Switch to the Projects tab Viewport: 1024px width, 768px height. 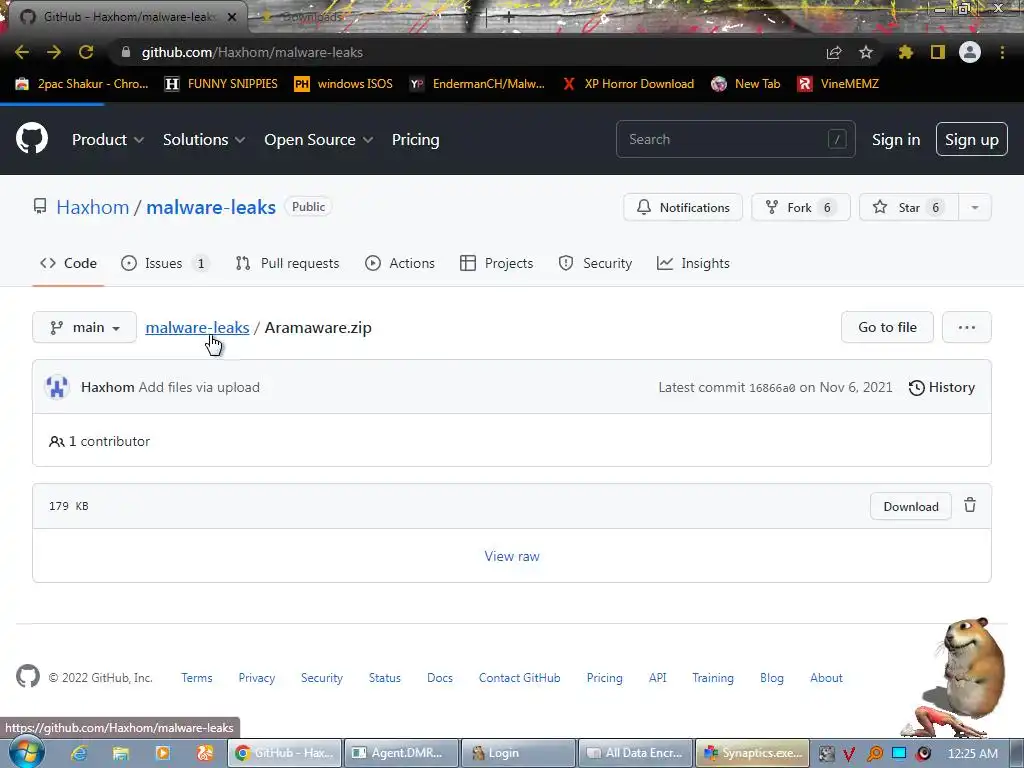coord(496,263)
